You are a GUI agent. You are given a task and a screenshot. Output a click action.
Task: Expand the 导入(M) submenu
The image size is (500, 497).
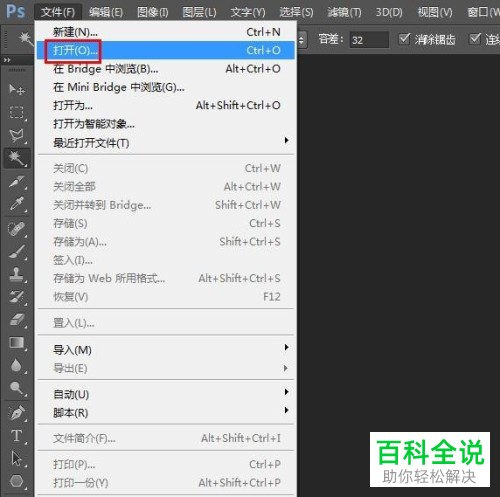tap(166, 350)
